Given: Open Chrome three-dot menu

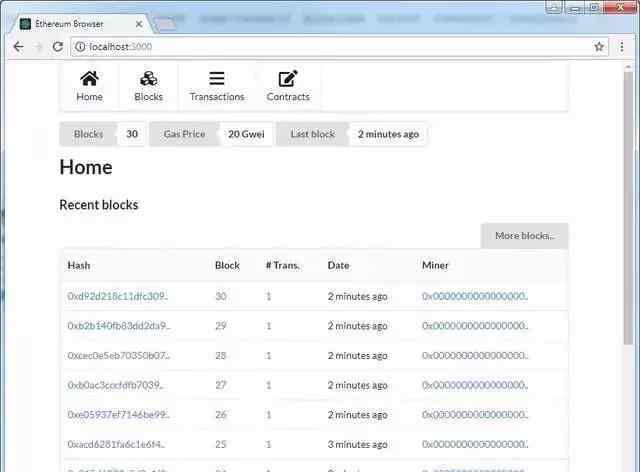Looking at the screenshot, I should (x=623, y=47).
